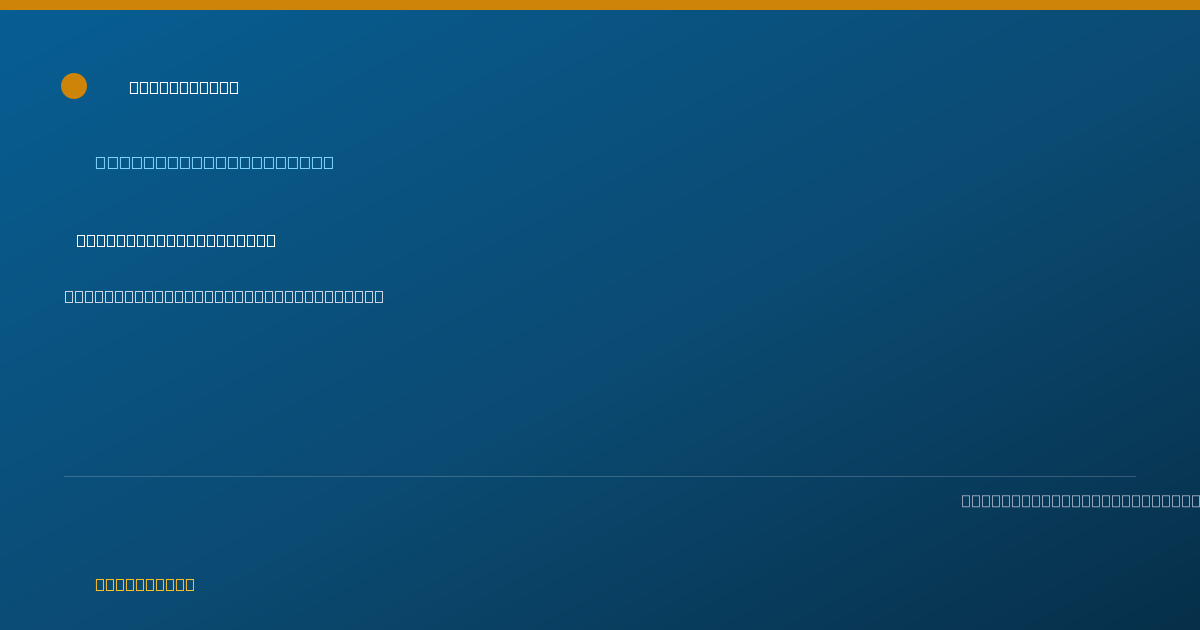Click the first glyph of the light blue heading
The image size is (1200, 630).
(100, 162)
